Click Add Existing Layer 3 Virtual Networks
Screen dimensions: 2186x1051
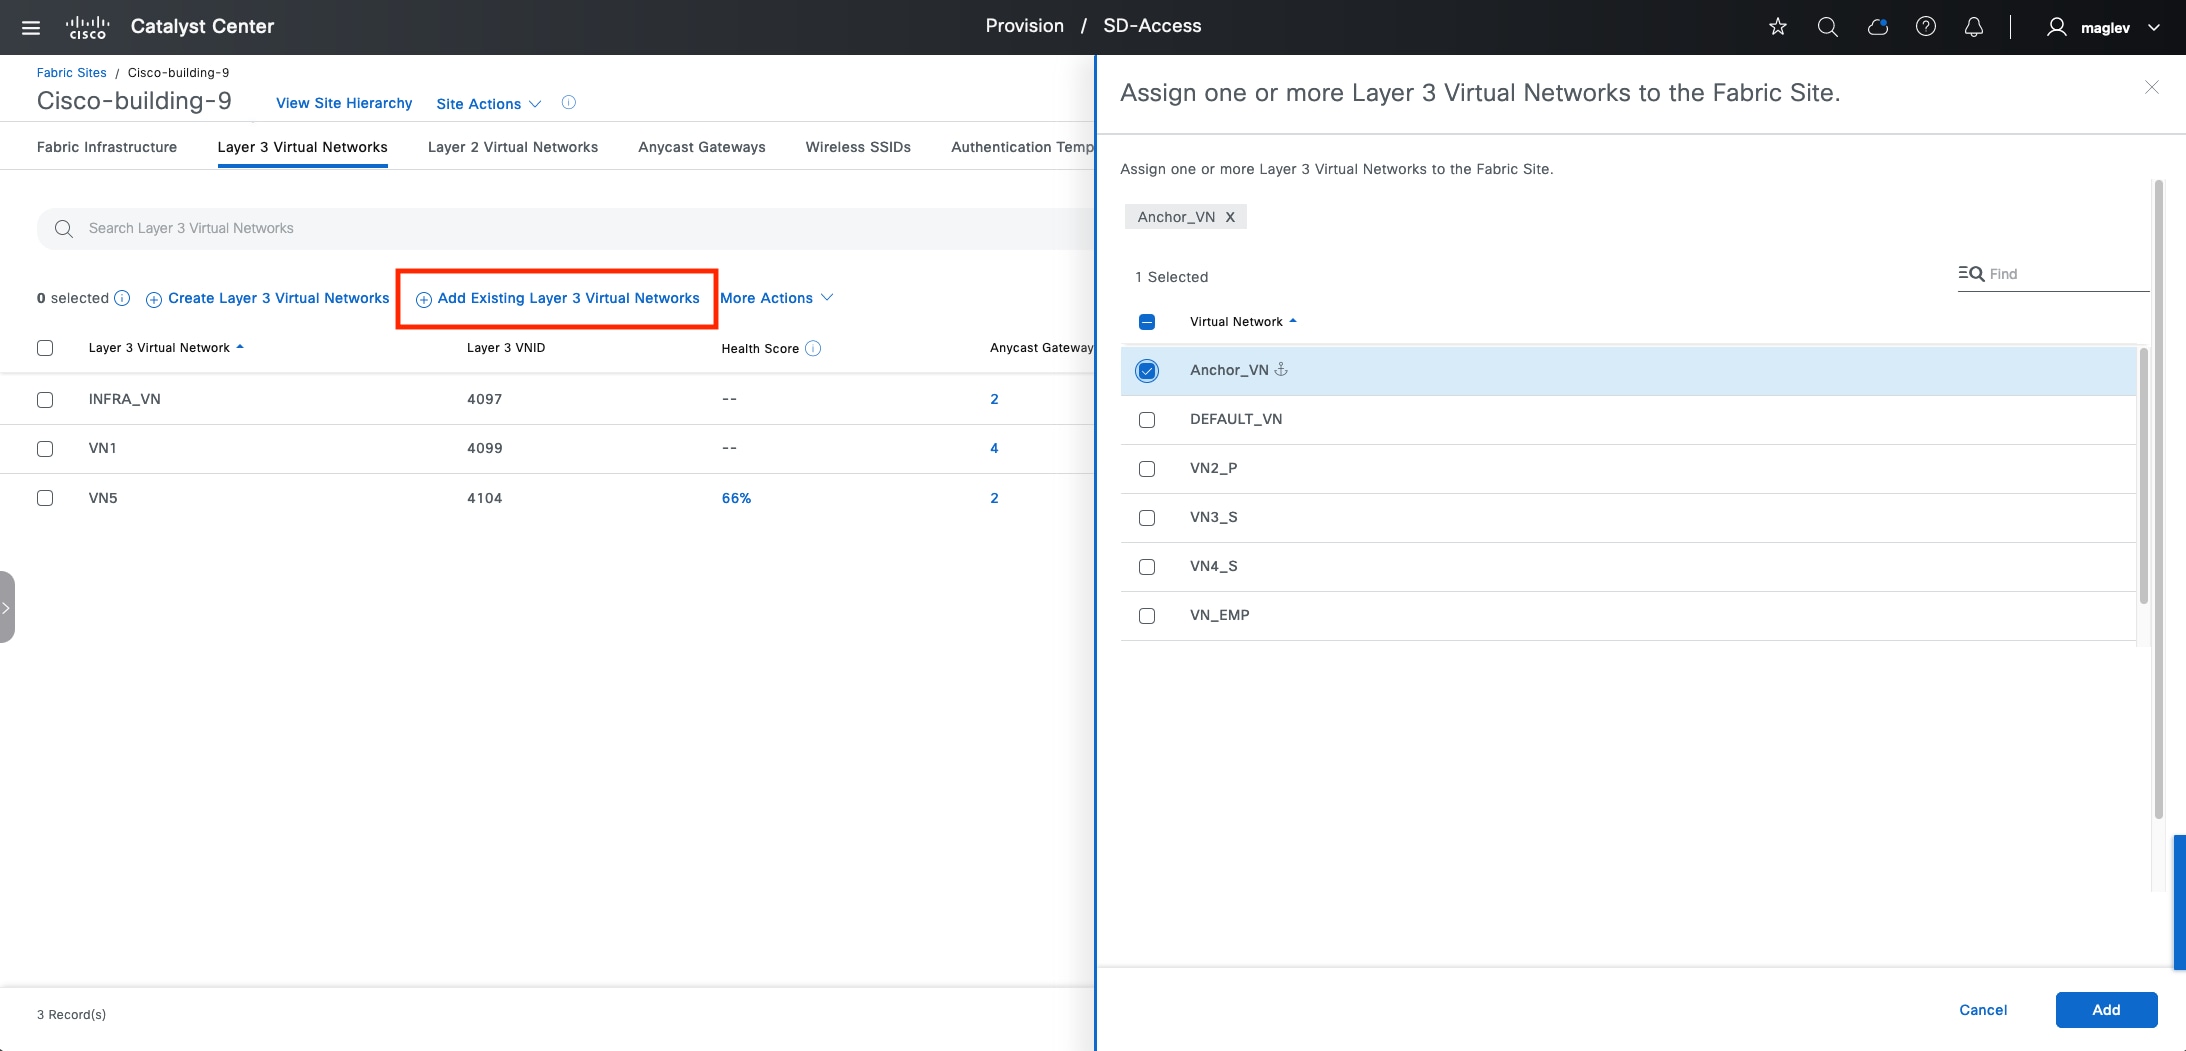click(x=558, y=298)
